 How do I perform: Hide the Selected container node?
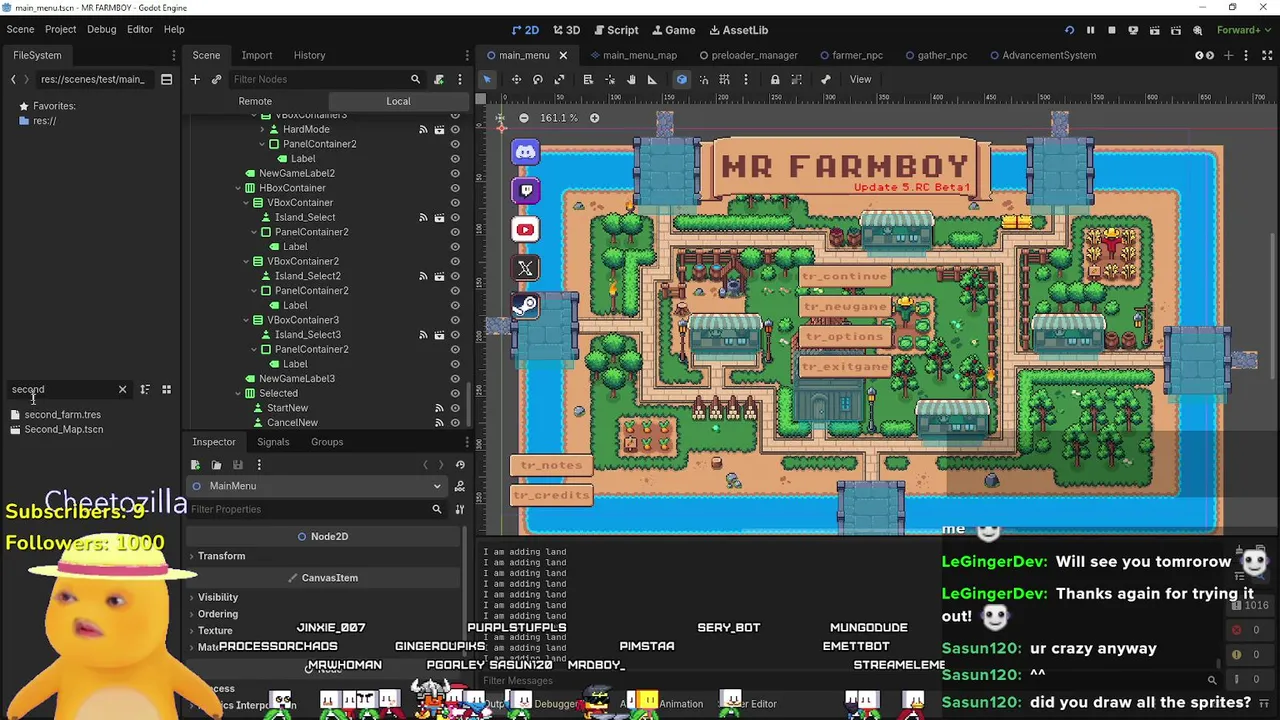tap(455, 393)
